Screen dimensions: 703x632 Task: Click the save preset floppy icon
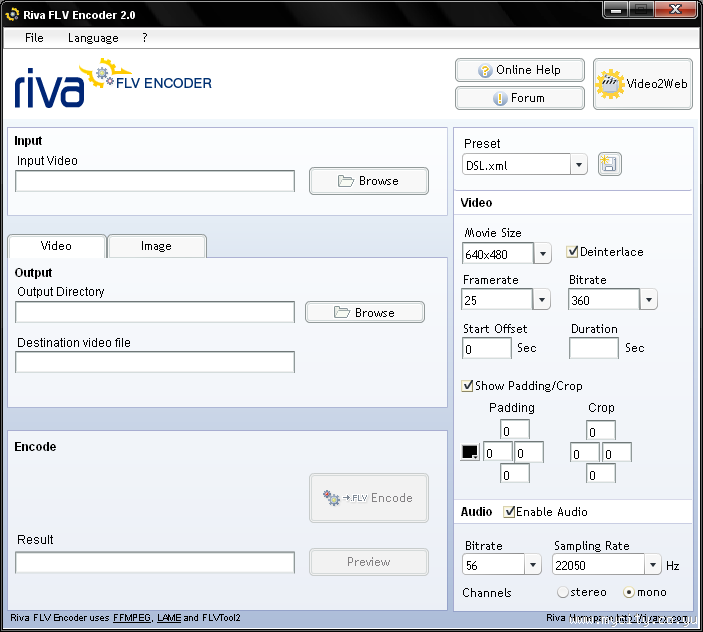[609, 164]
